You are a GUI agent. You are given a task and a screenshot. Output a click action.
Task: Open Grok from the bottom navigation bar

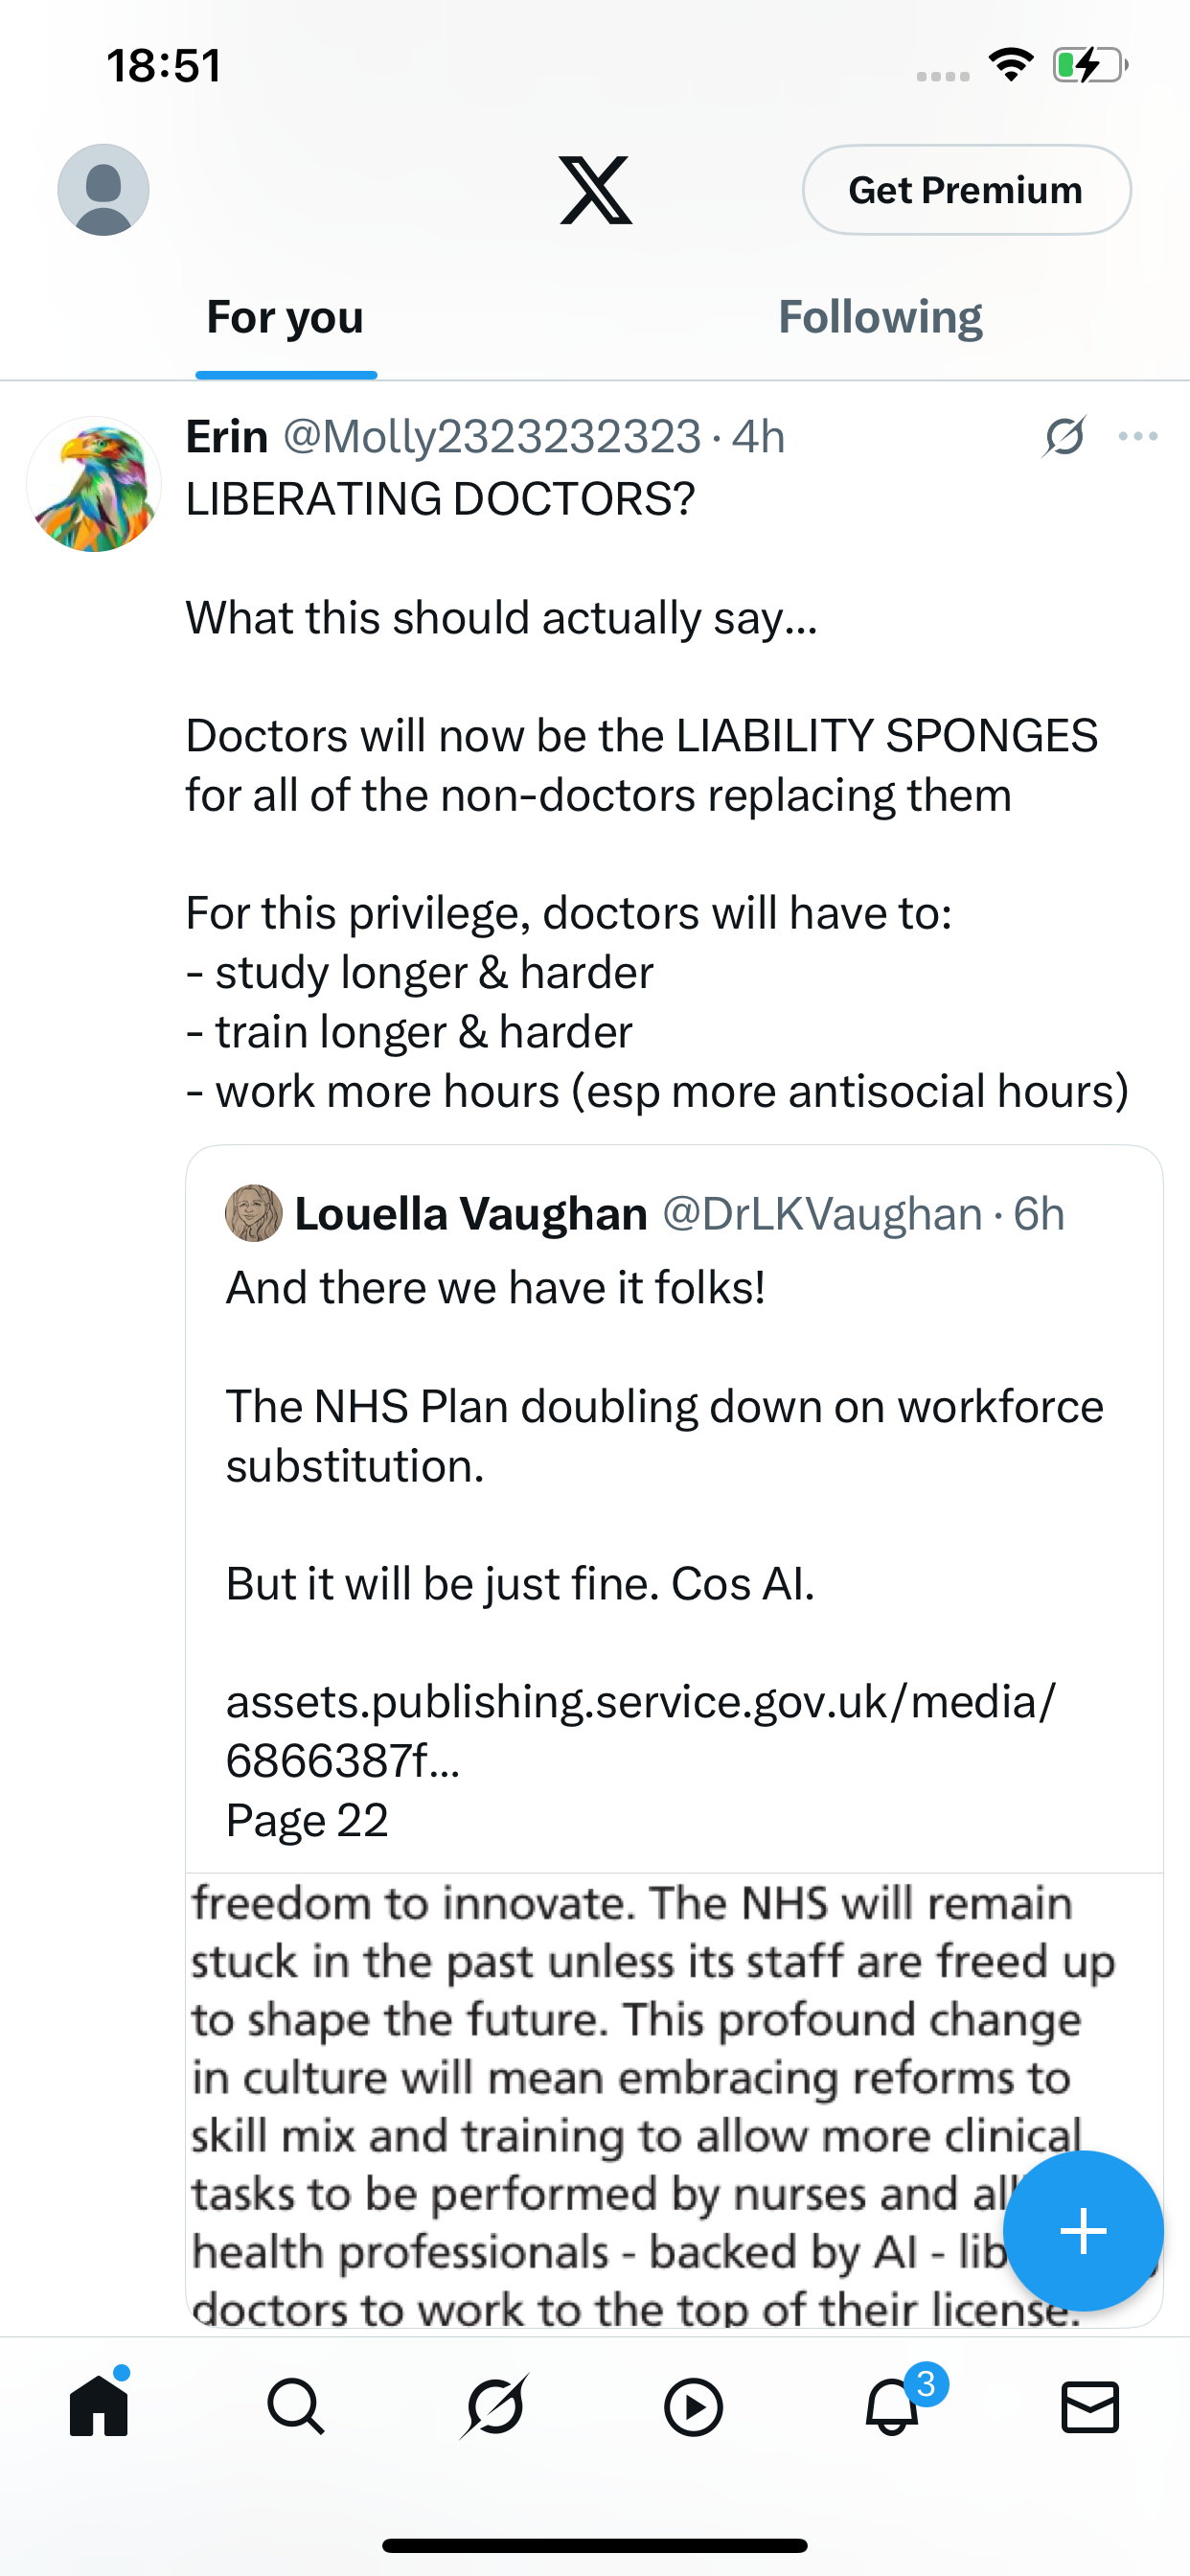pos(495,2406)
